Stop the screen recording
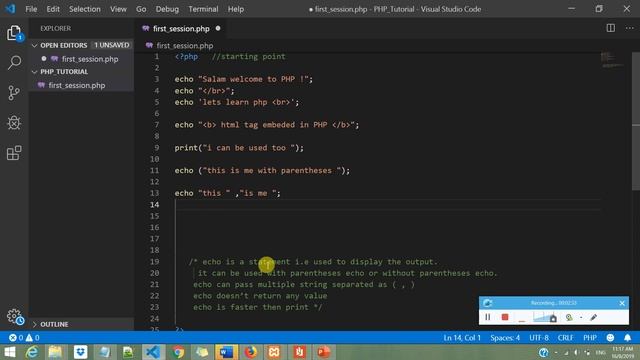Image resolution: width=640 pixels, height=360 pixels. (x=505, y=317)
